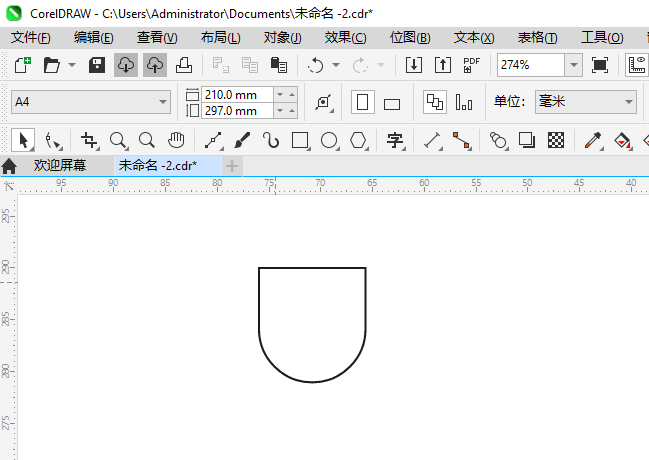Click the page height field 297.0 mm

(237, 111)
